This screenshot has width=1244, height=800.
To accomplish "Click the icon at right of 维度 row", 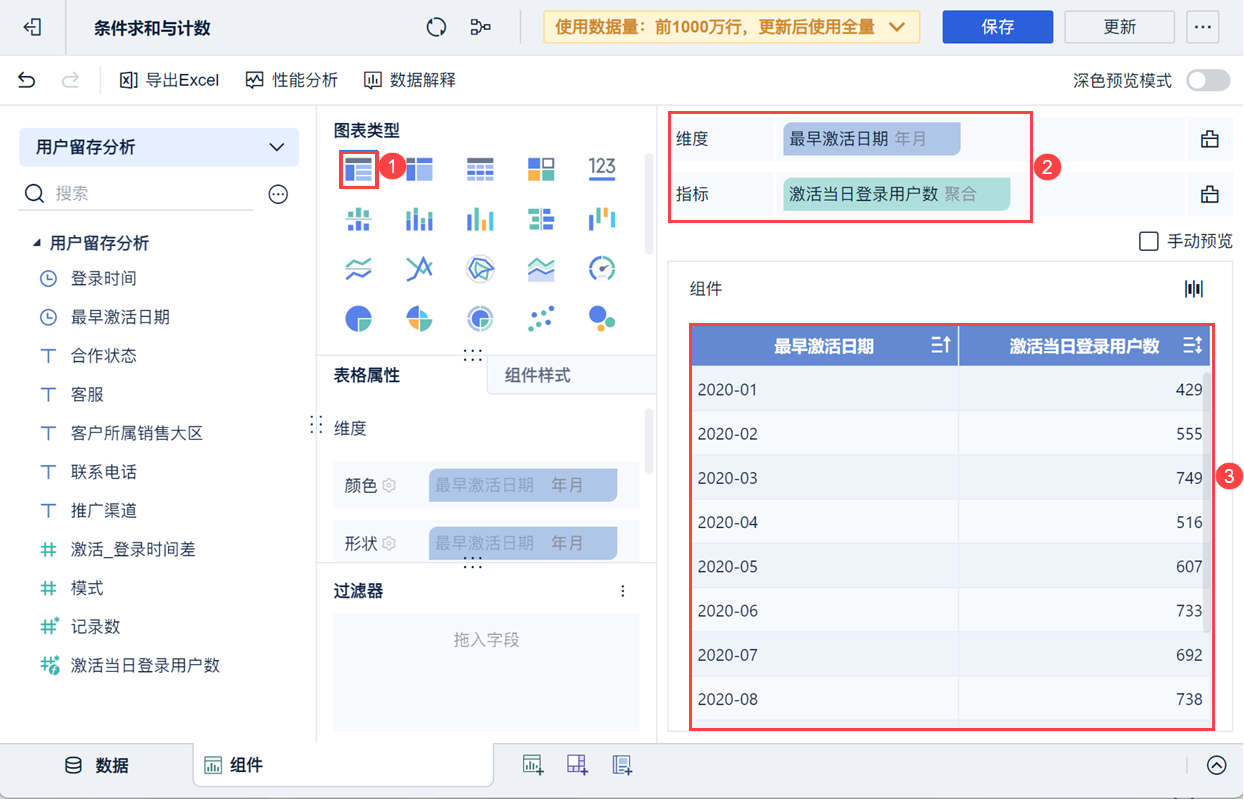I will 1210,139.
